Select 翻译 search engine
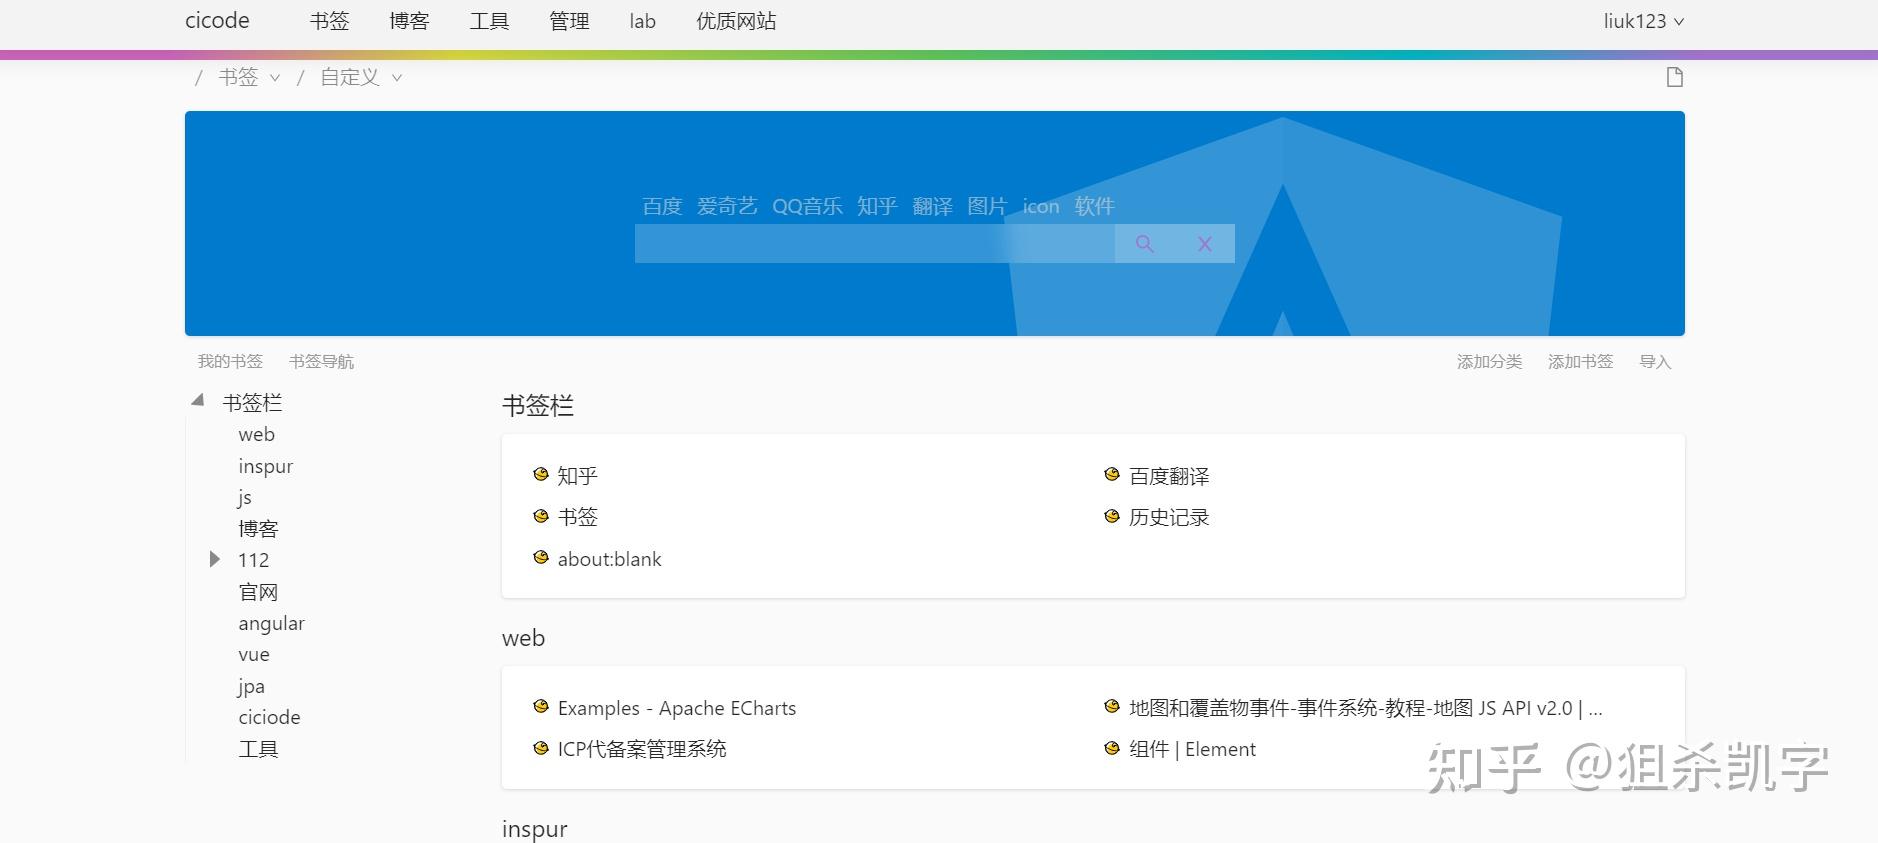The width and height of the screenshot is (1878, 843). pyautogui.click(x=932, y=206)
